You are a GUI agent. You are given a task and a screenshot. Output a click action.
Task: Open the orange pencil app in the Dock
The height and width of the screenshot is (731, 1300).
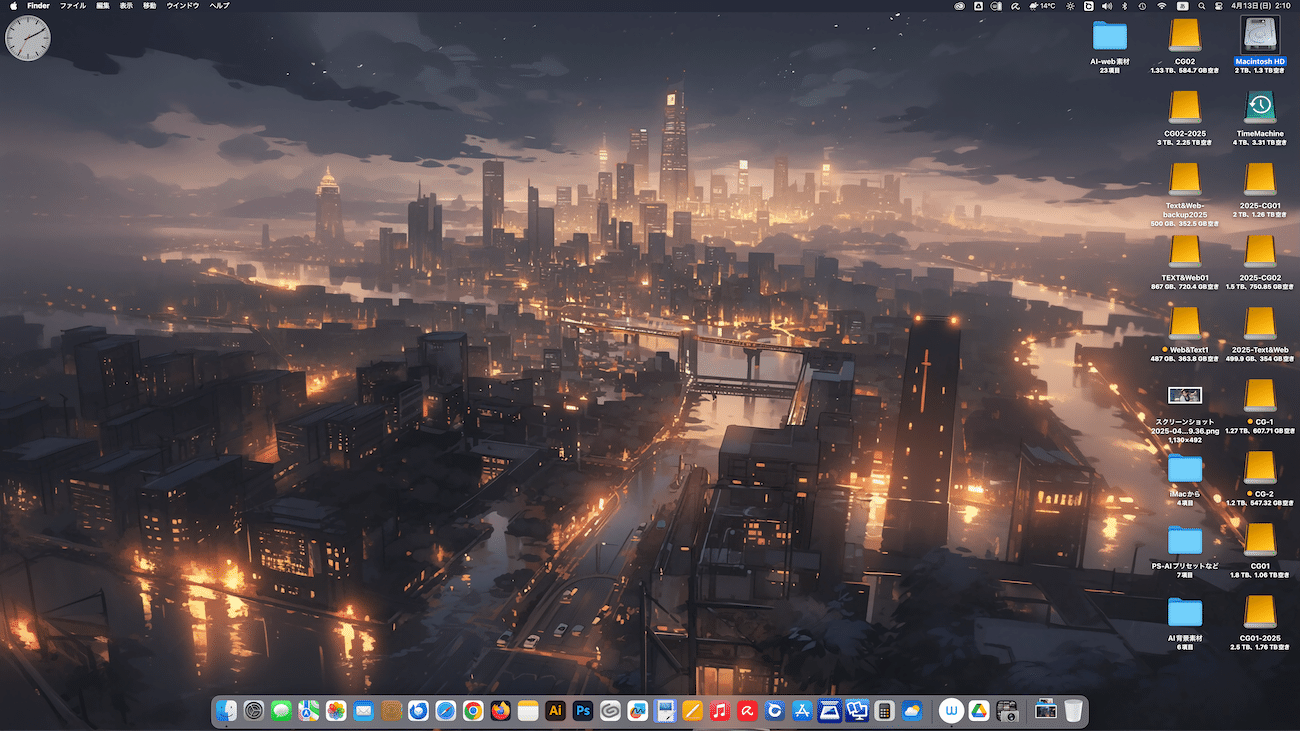pyautogui.click(x=692, y=711)
